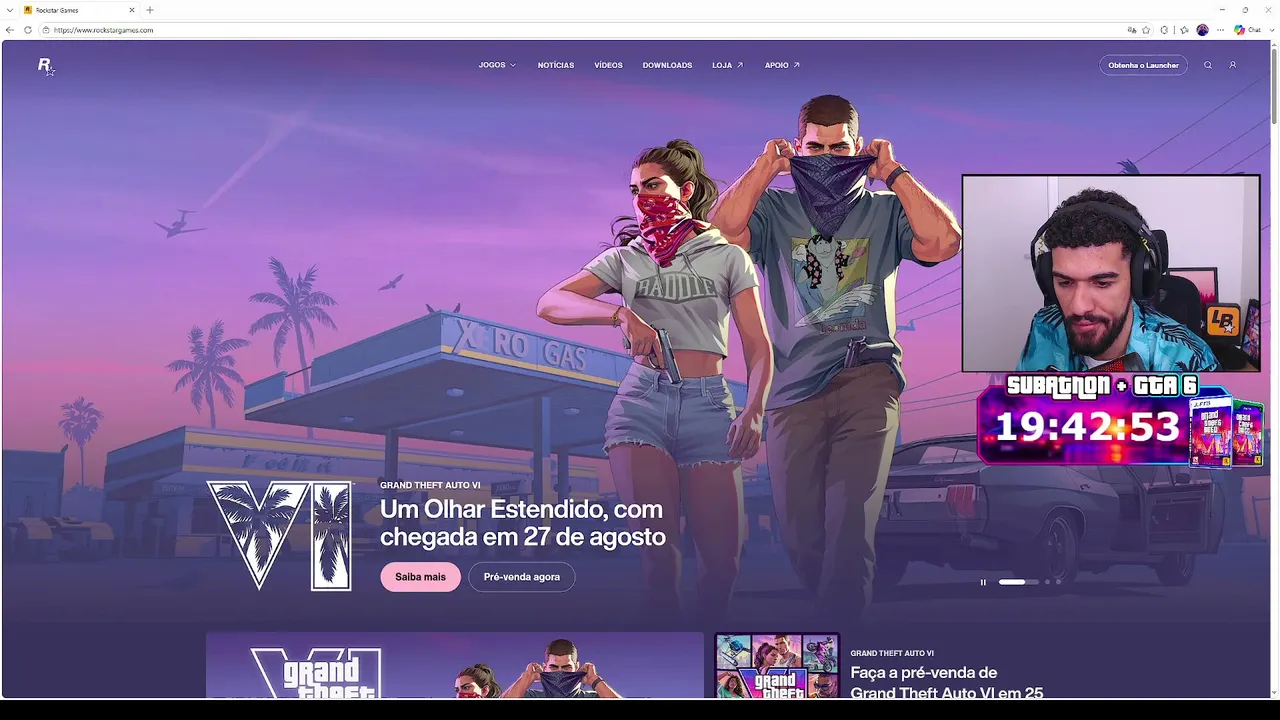Image resolution: width=1280 pixels, height=720 pixels.
Task: Add this page to favorites star
Action: (1146, 30)
